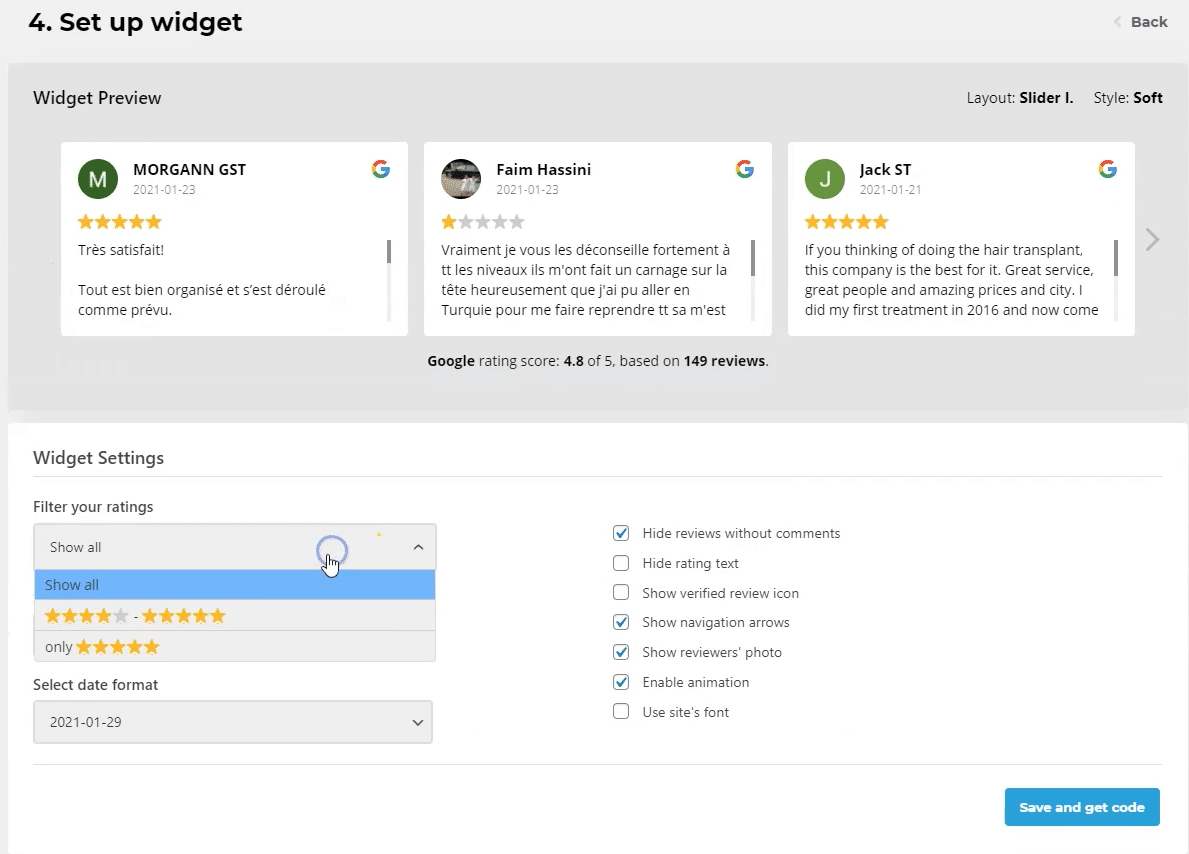Click the Soft style label
The height and width of the screenshot is (854, 1189).
1147,98
